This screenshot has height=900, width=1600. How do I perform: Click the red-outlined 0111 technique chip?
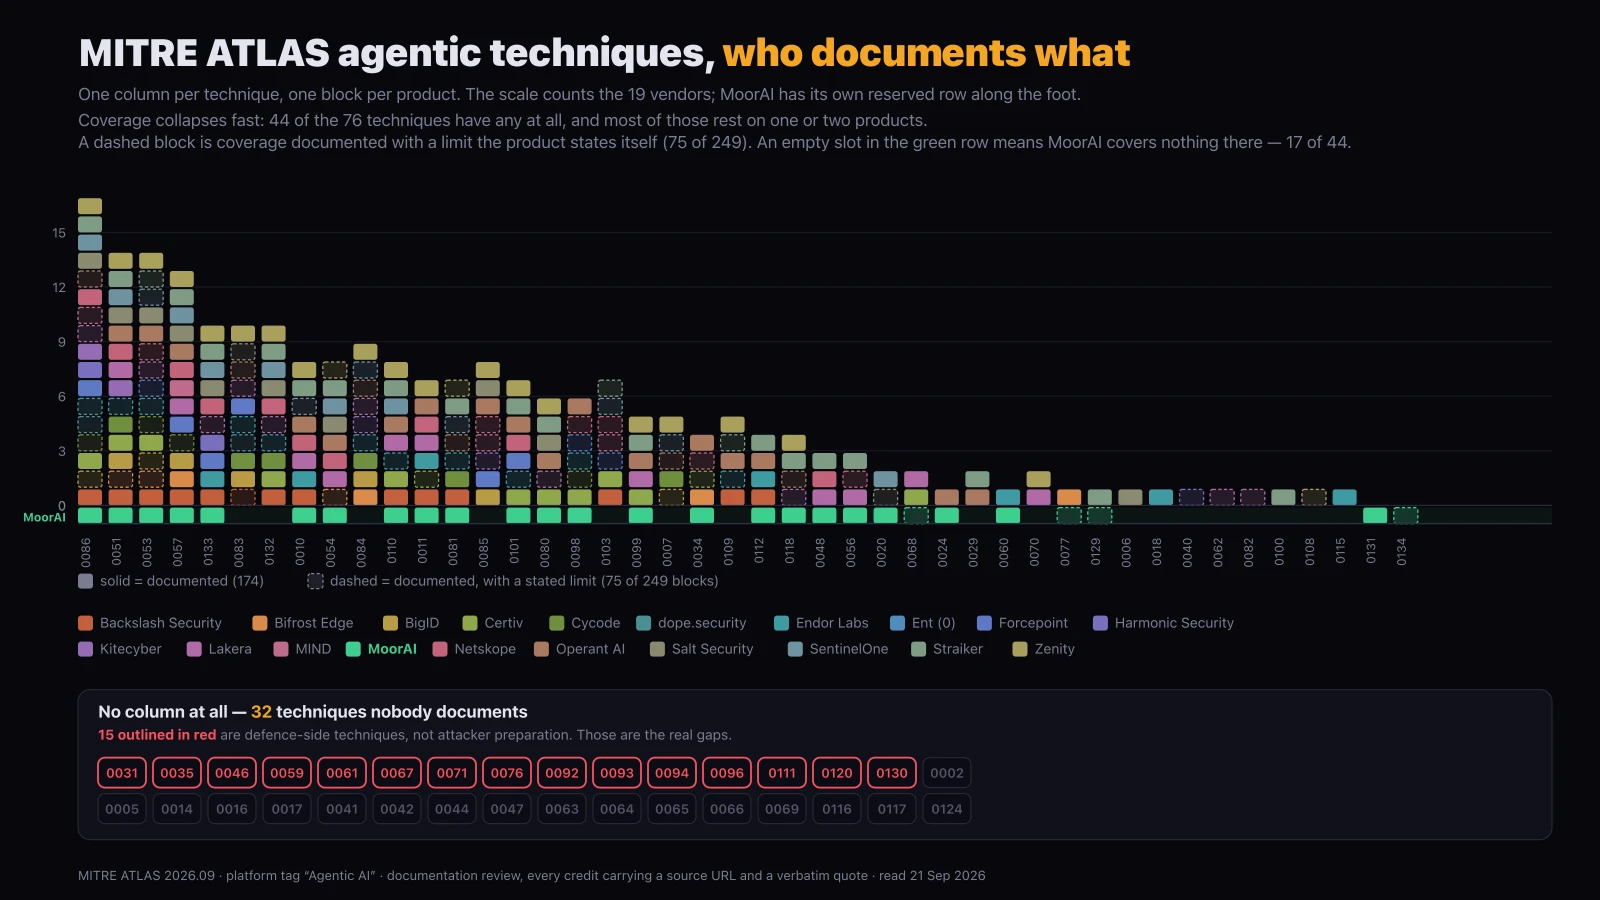pos(782,773)
